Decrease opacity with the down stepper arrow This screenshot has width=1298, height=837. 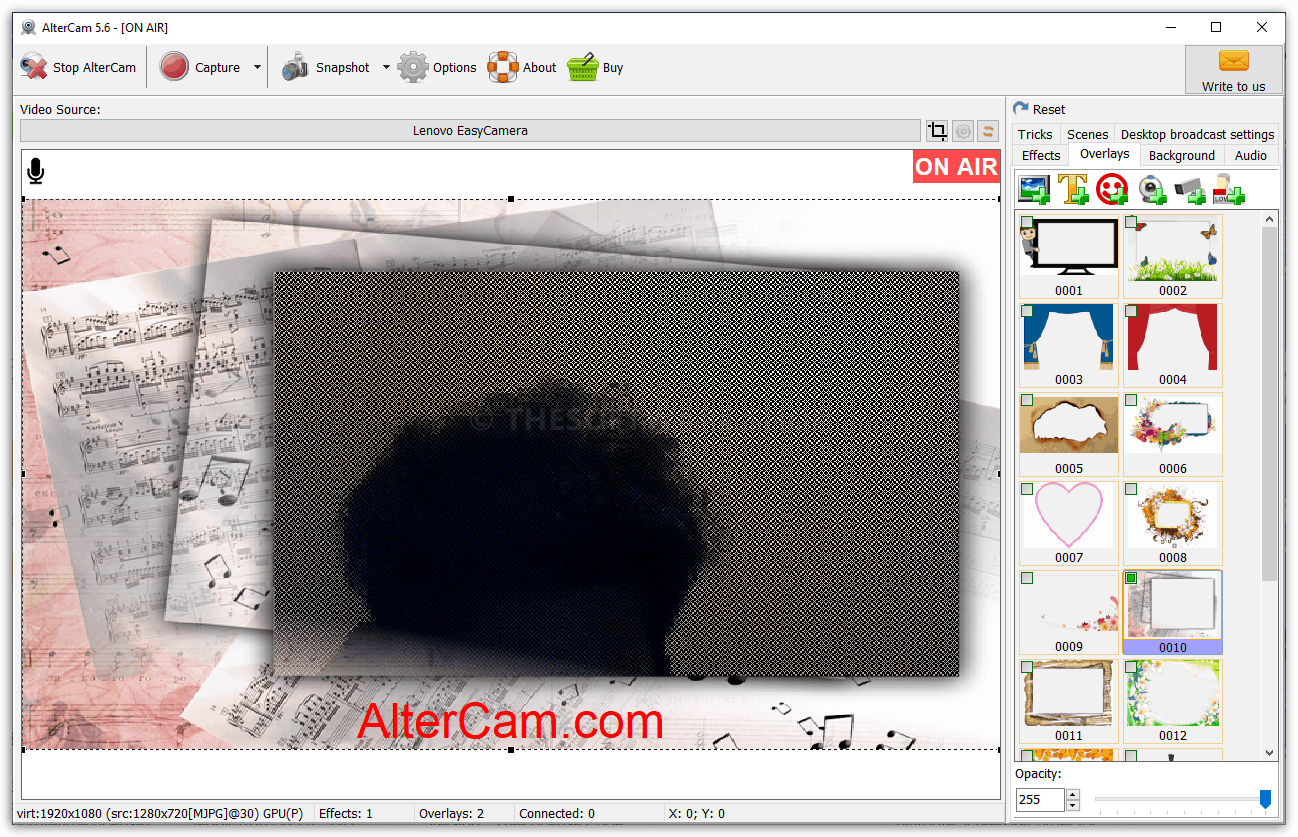click(1073, 805)
